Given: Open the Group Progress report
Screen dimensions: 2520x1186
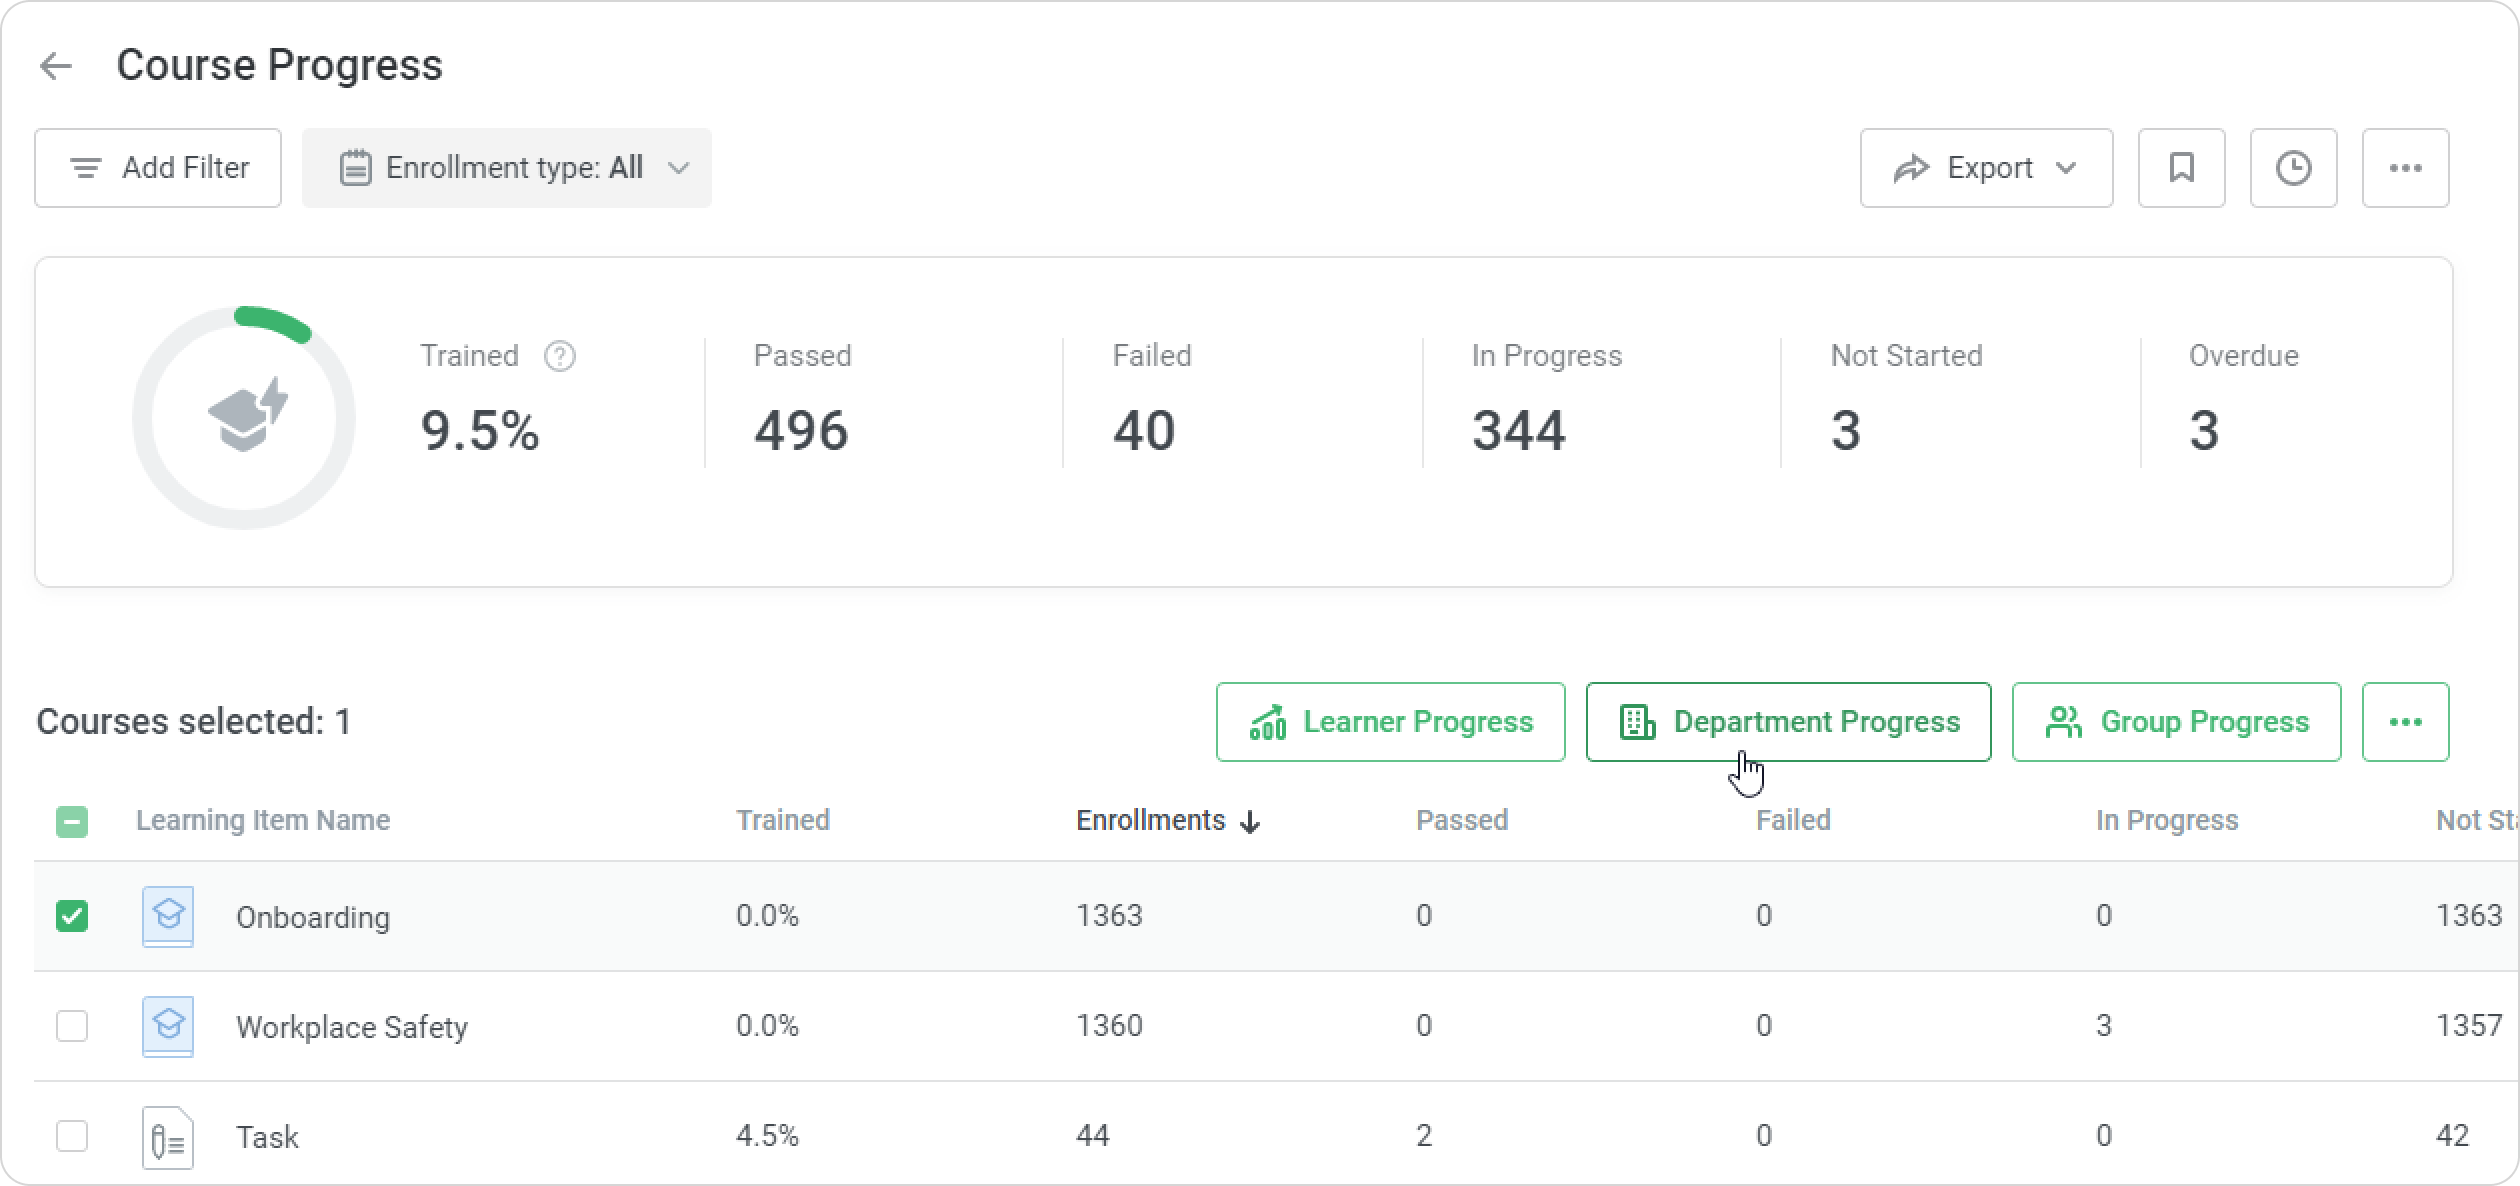Looking at the screenshot, I should (2176, 722).
